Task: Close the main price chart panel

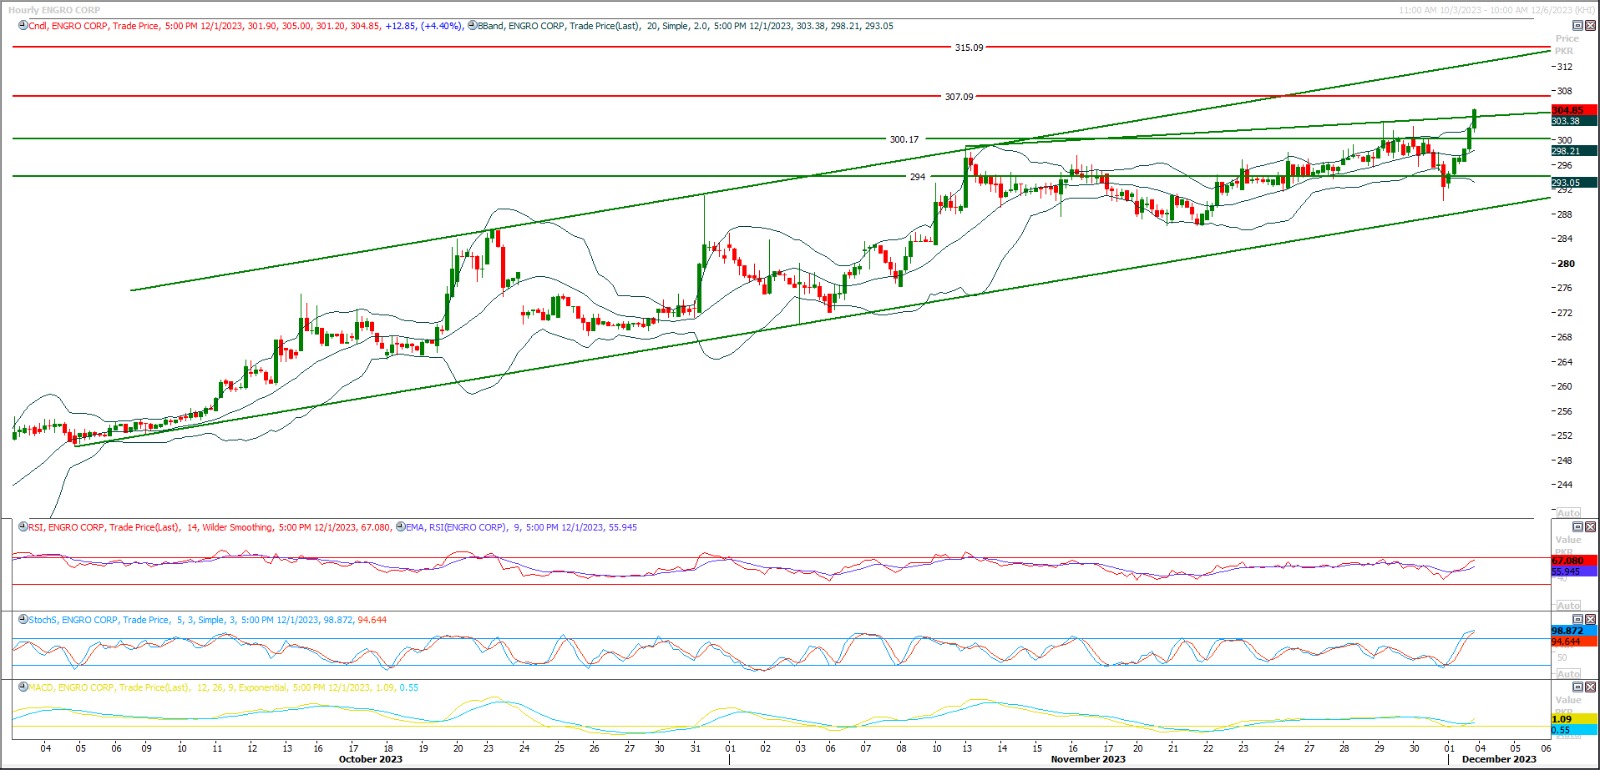Action: (x=1590, y=26)
